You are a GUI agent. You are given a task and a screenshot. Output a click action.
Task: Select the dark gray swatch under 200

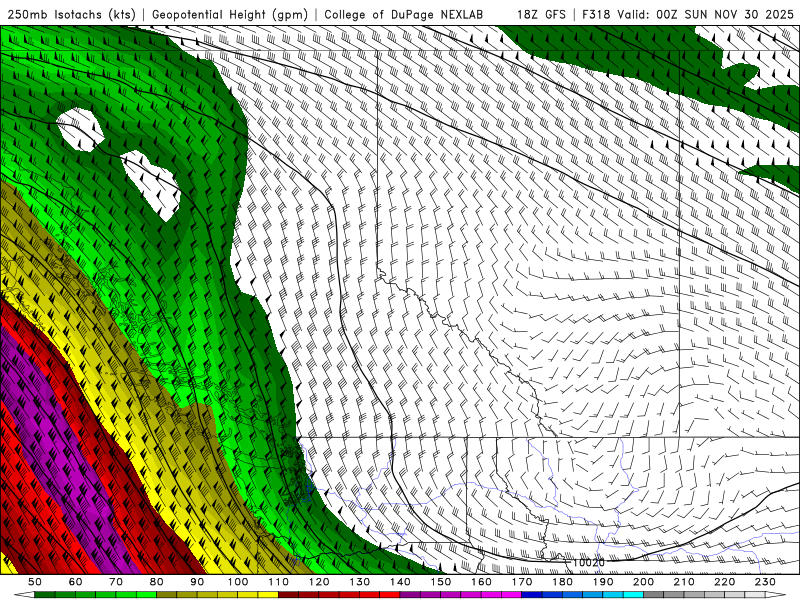pyautogui.click(x=653, y=594)
